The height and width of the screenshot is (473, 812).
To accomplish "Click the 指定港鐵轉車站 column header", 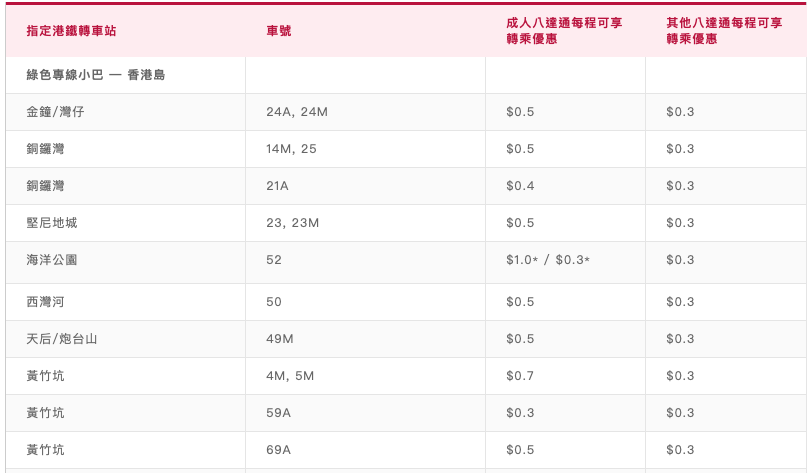I will 71,31.
